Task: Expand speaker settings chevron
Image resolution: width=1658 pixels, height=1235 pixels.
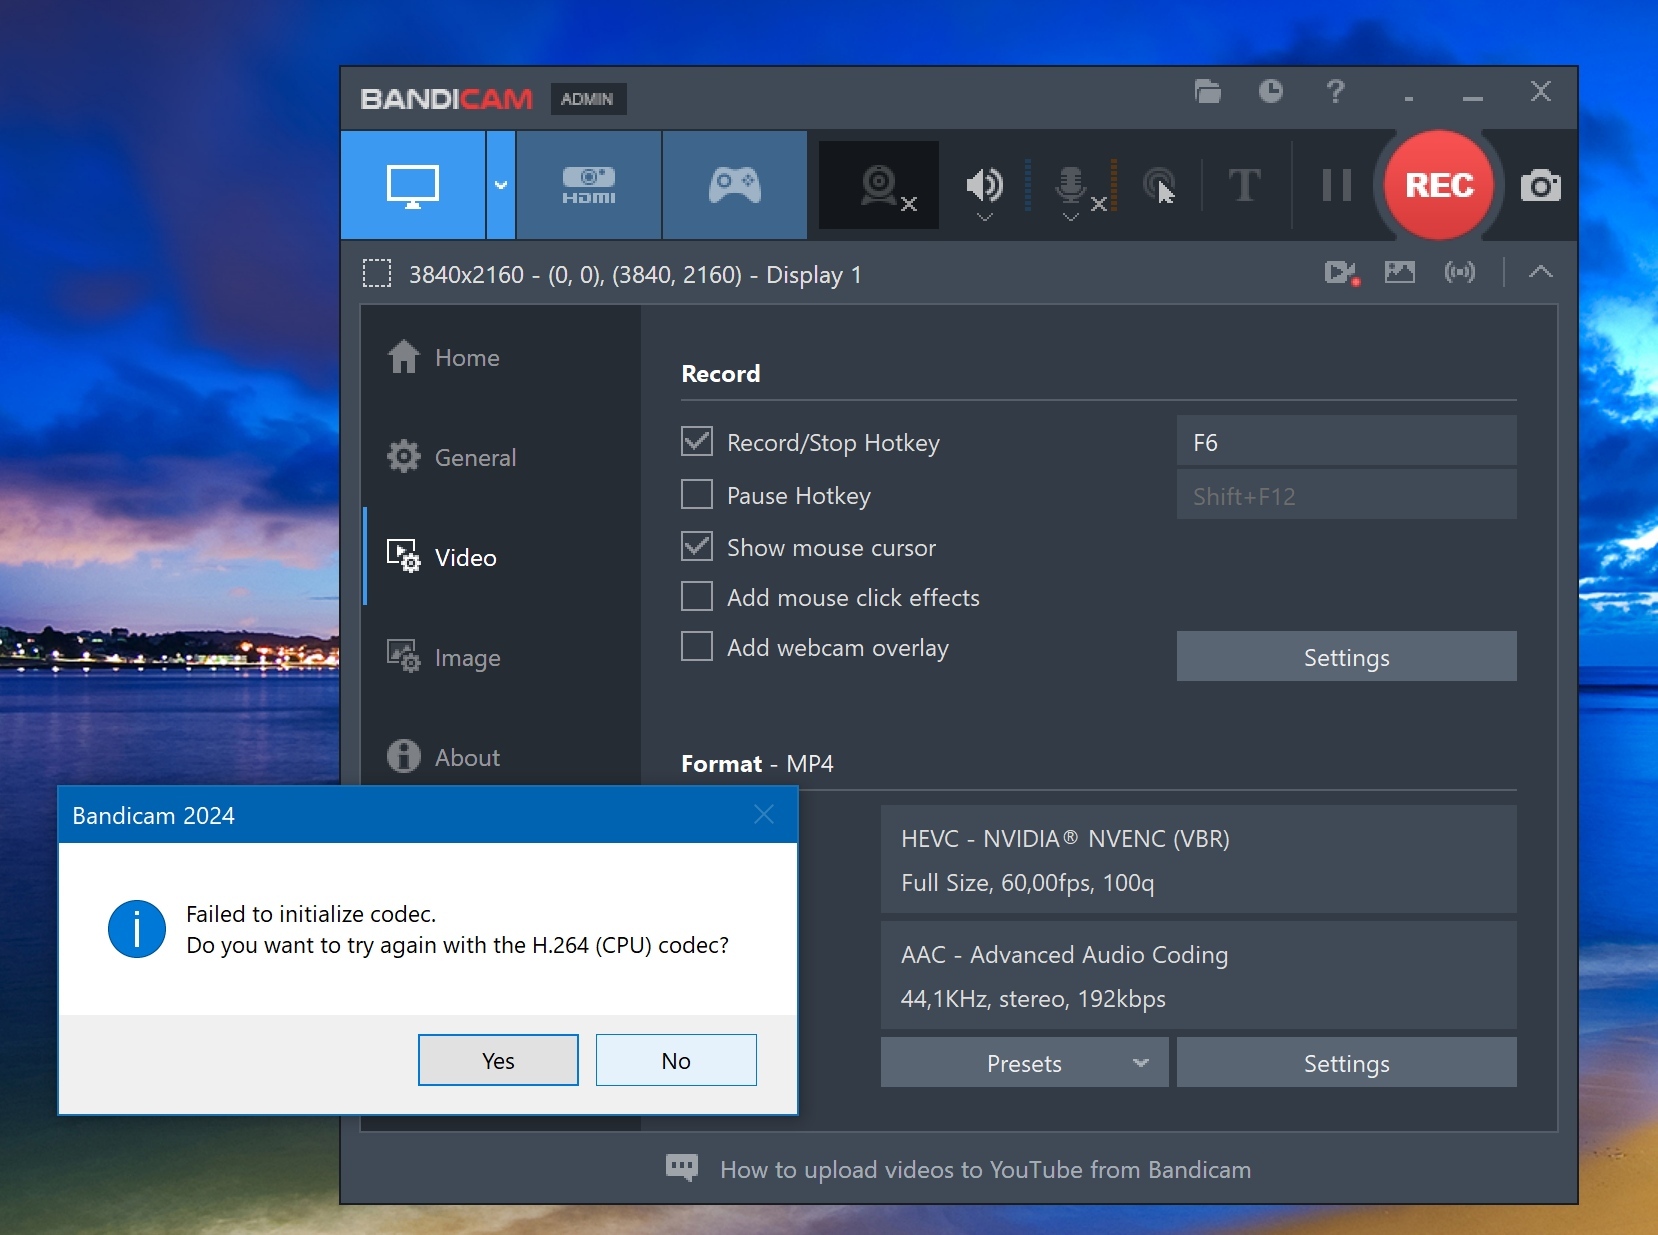Action: click(985, 217)
